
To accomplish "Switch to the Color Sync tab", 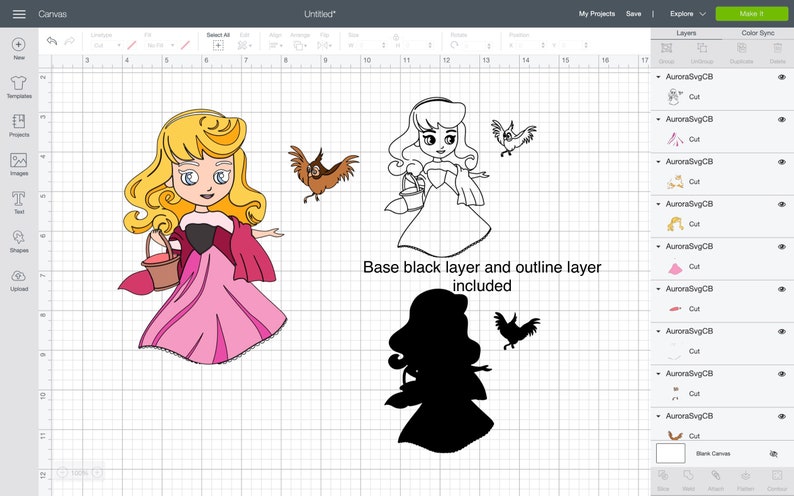I will coord(758,33).
